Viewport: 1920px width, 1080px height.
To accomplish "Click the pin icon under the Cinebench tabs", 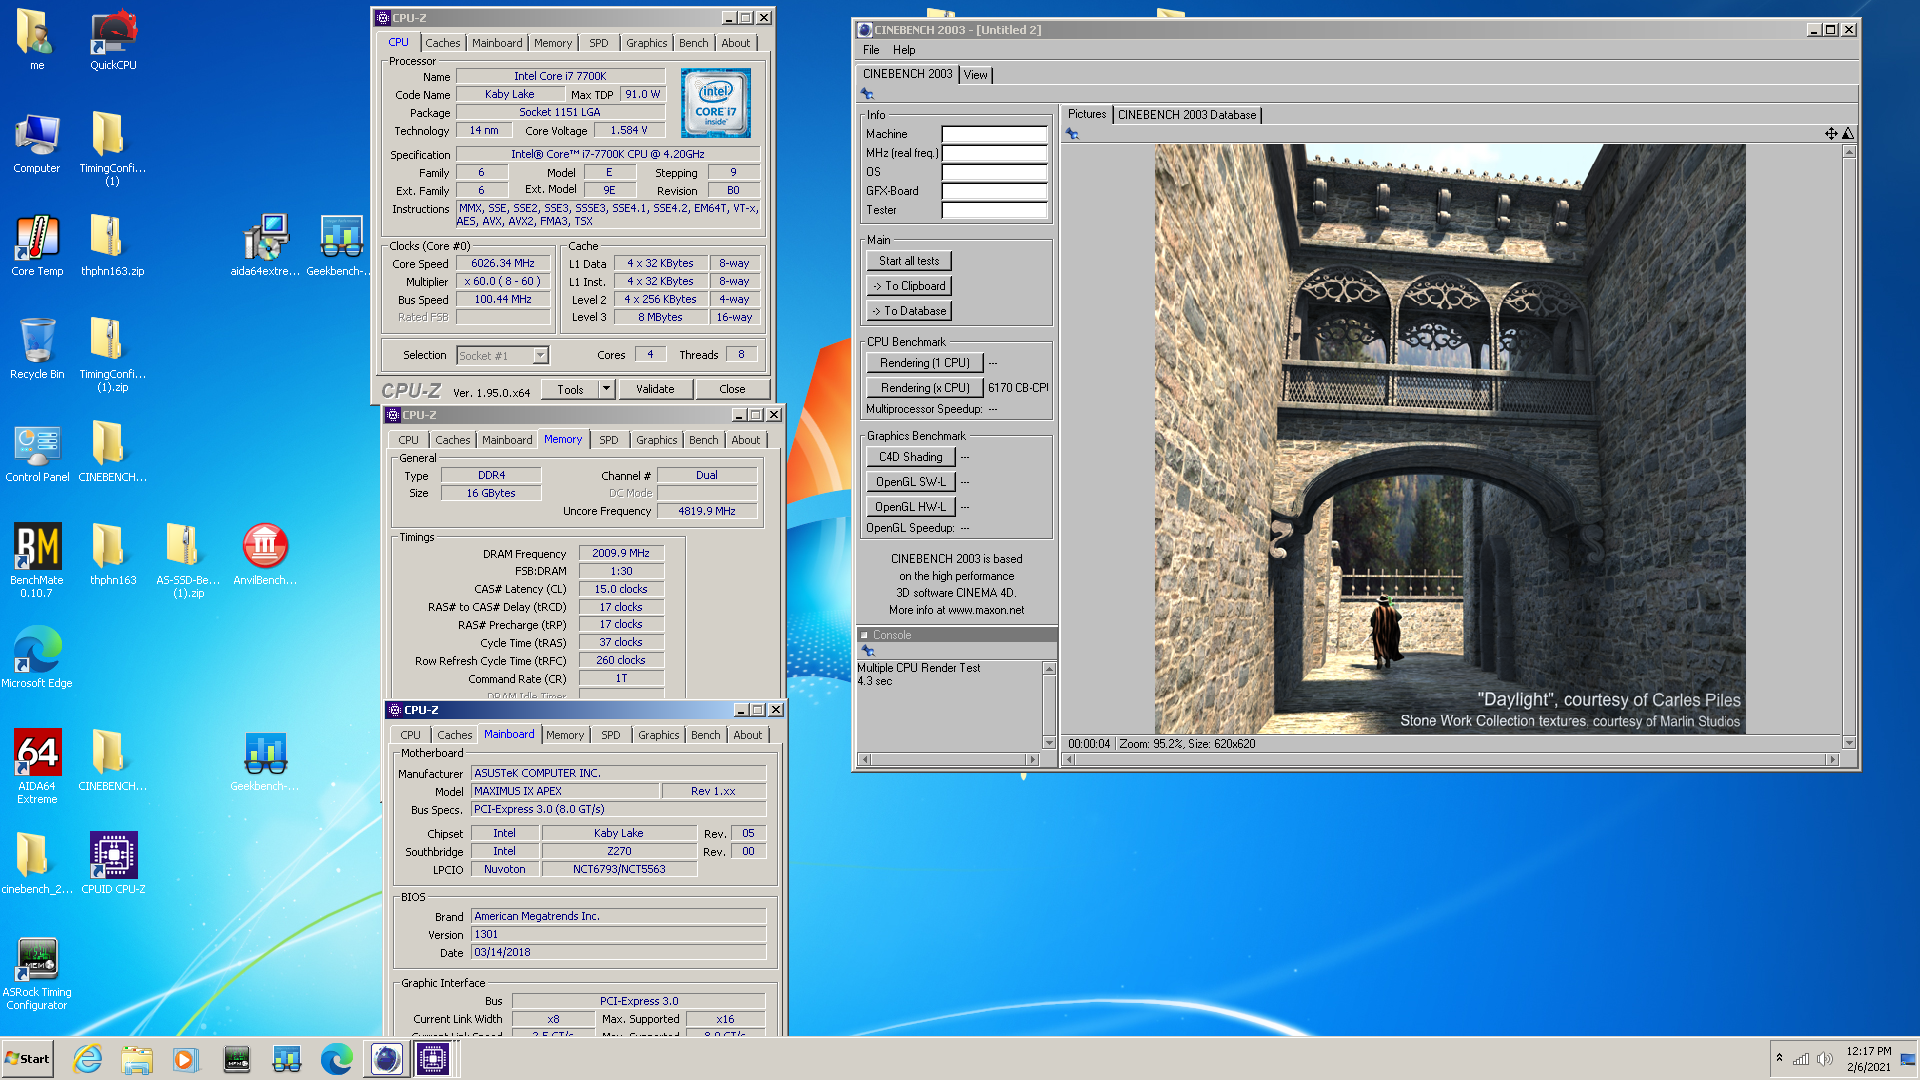I will pyautogui.click(x=867, y=93).
